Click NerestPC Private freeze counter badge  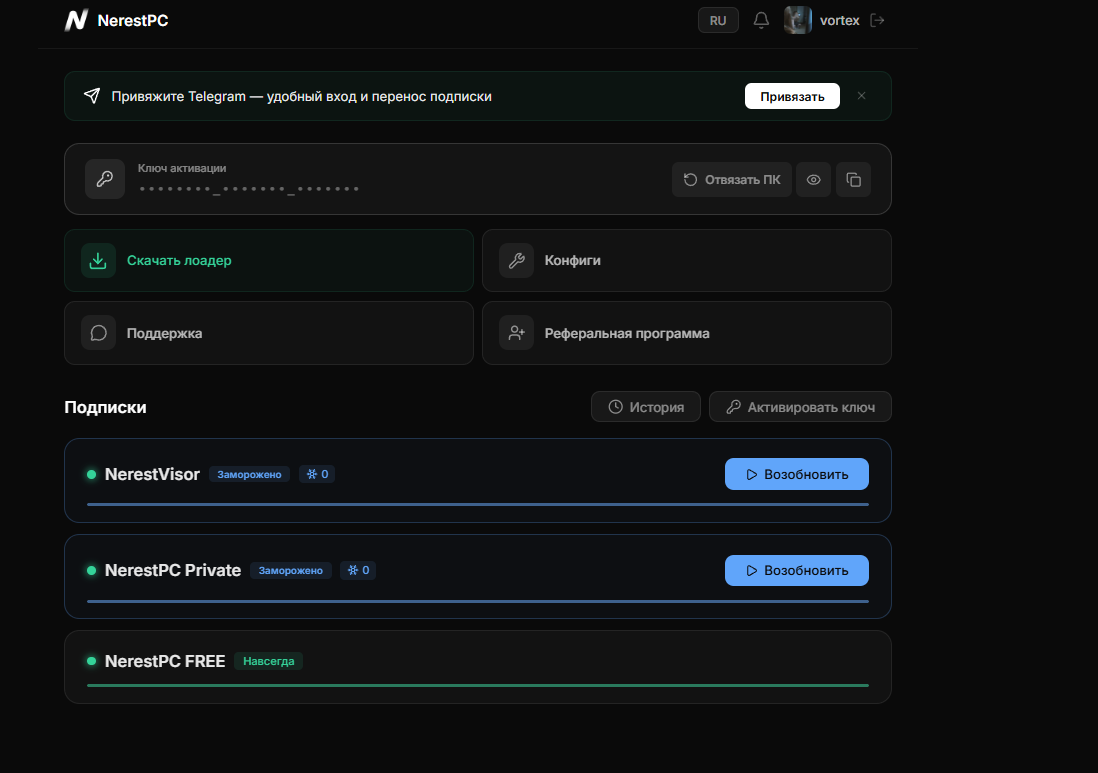(x=358, y=571)
